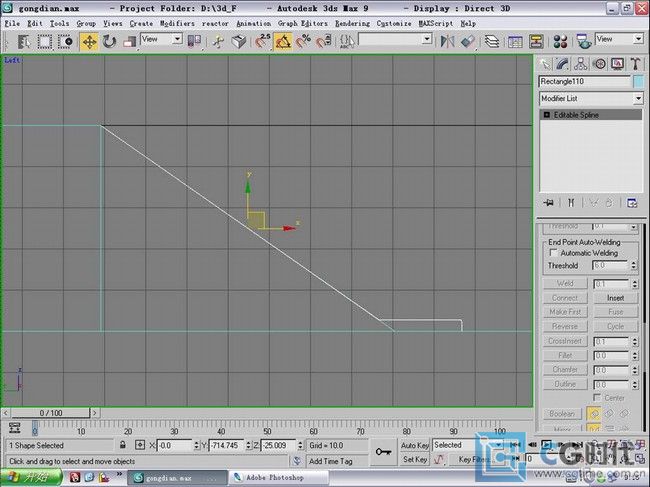650x487 pixels.
Task: Select the Boolean Union icon
Action: (x=594, y=413)
